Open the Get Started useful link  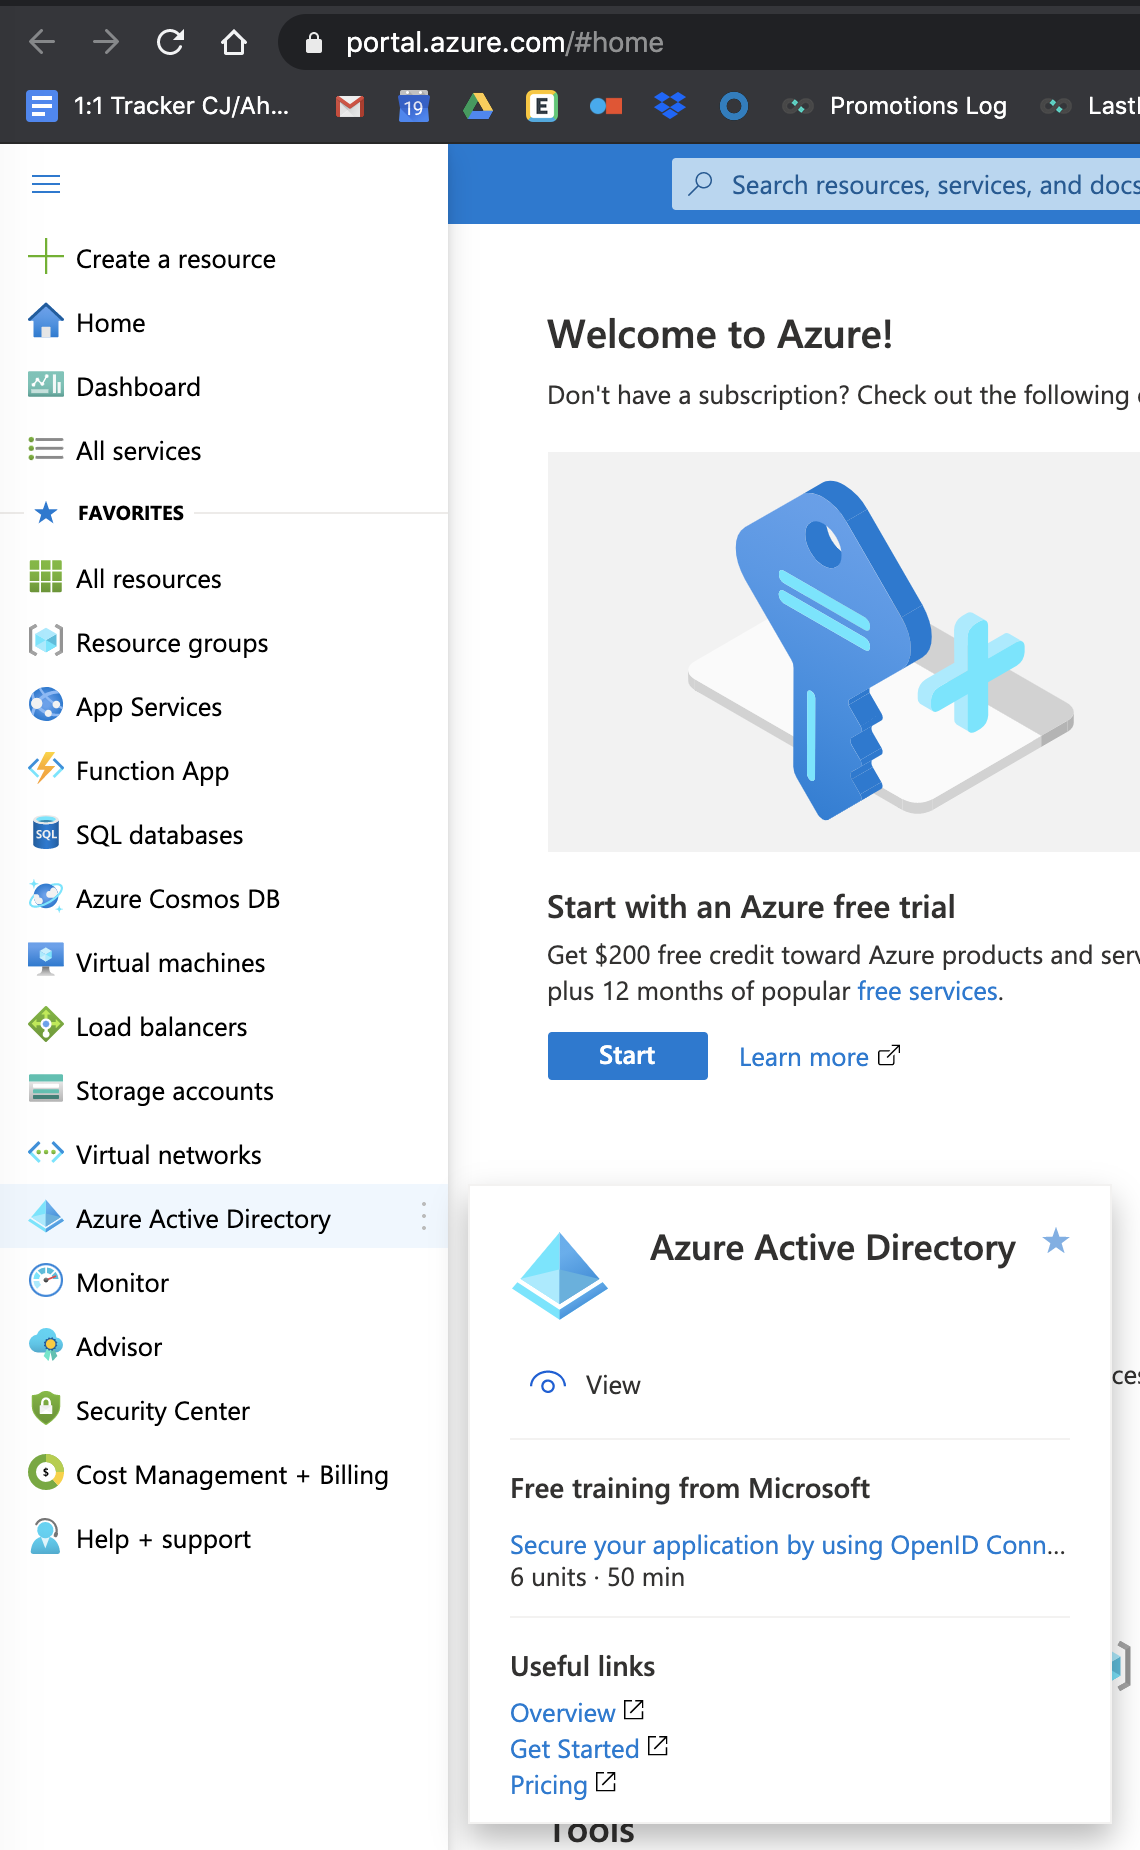tap(589, 1749)
